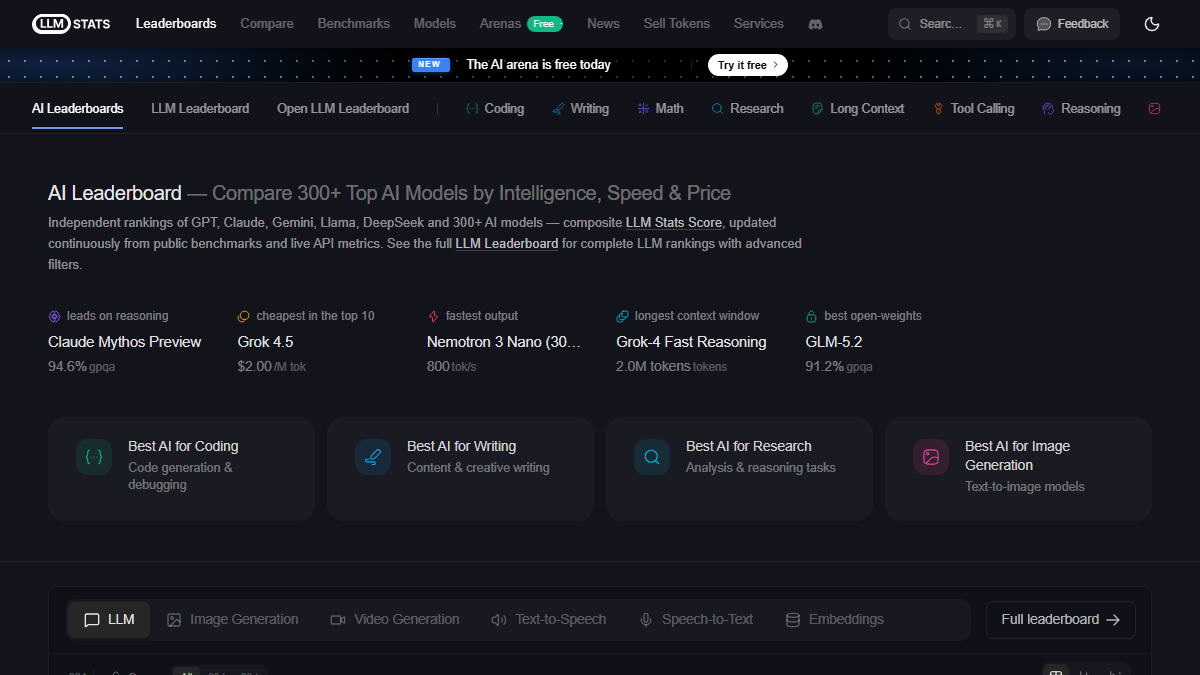Open the Best AI for Coding card
Viewport: 1200px width, 675px height.
point(181,469)
